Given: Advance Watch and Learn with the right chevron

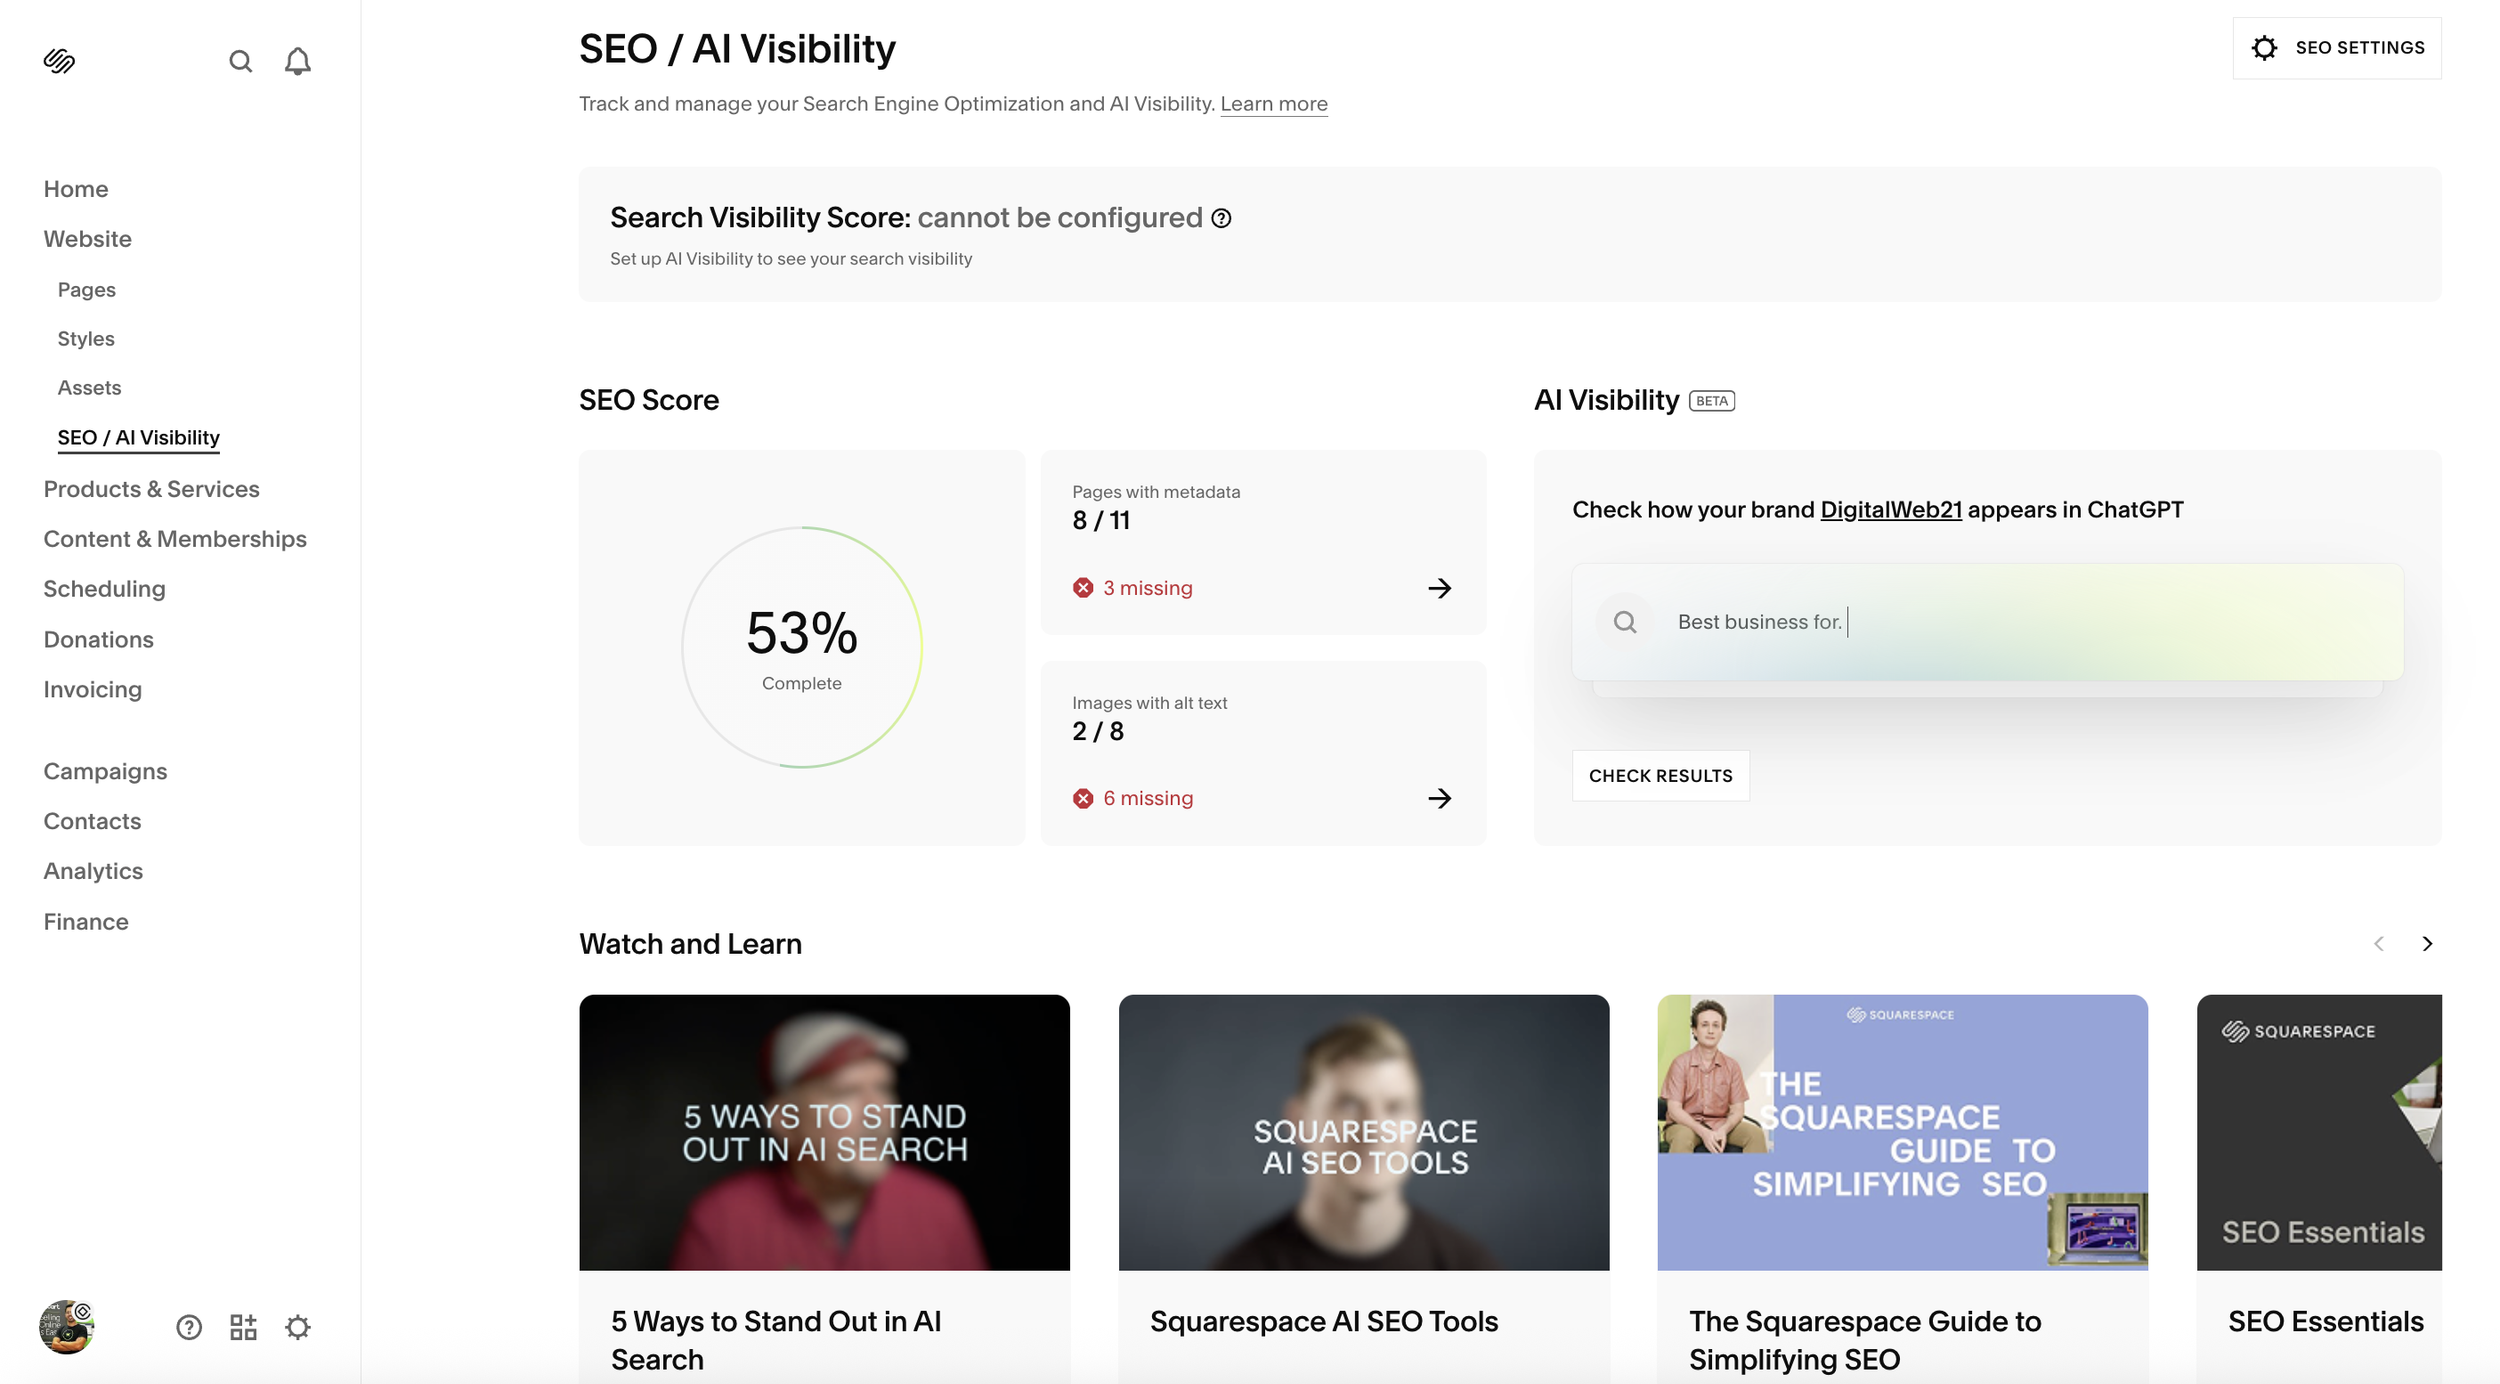Looking at the screenshot, I should pyautogui.click(x=2428, y=943).
